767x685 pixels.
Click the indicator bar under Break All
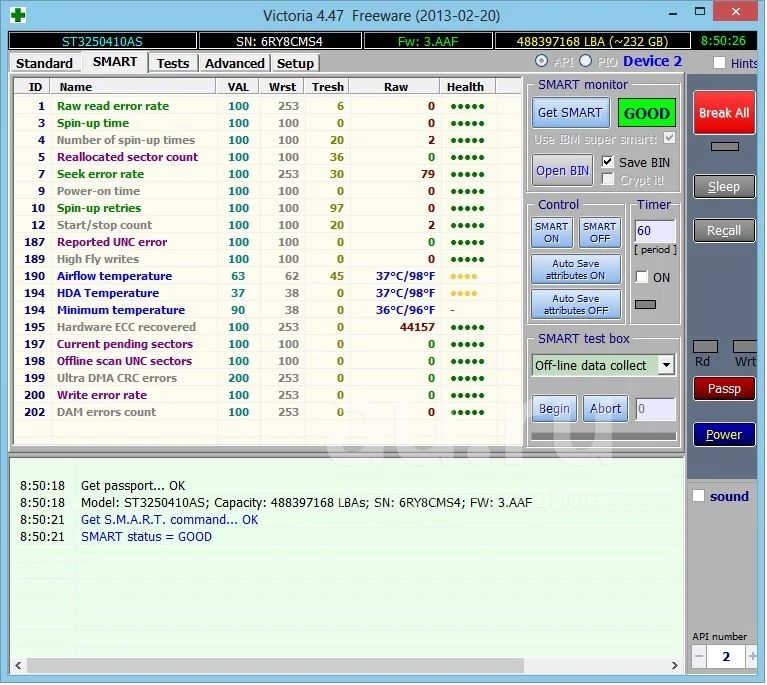[x=724, y=146]
